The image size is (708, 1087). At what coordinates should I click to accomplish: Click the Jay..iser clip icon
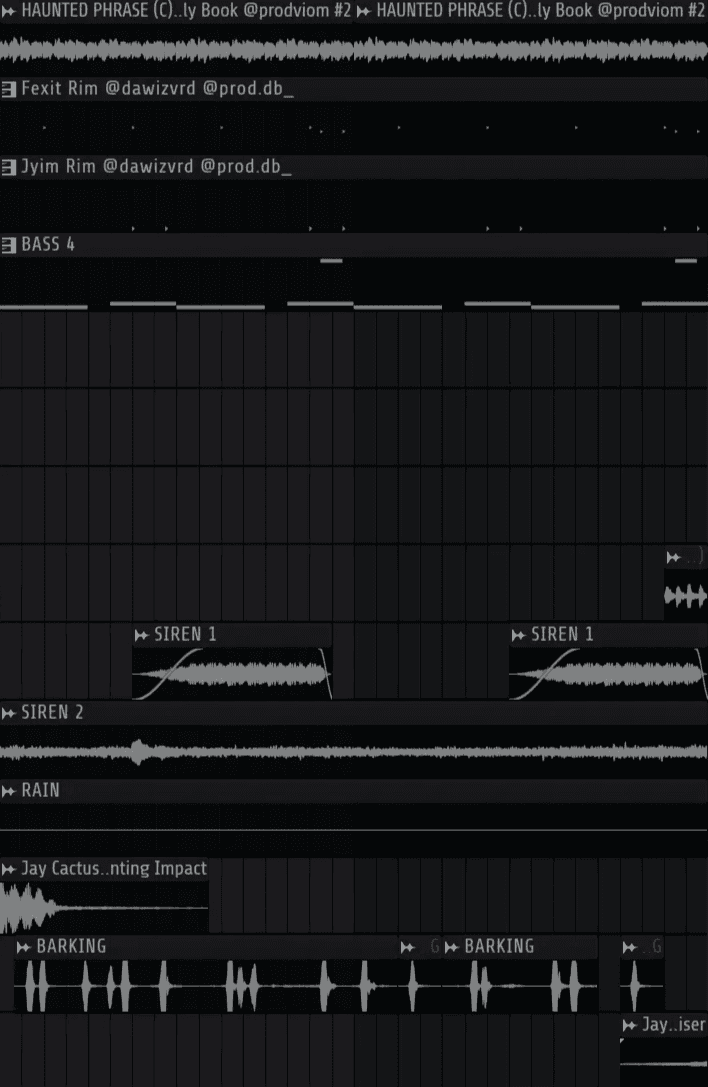click(x=630, y=1025)
